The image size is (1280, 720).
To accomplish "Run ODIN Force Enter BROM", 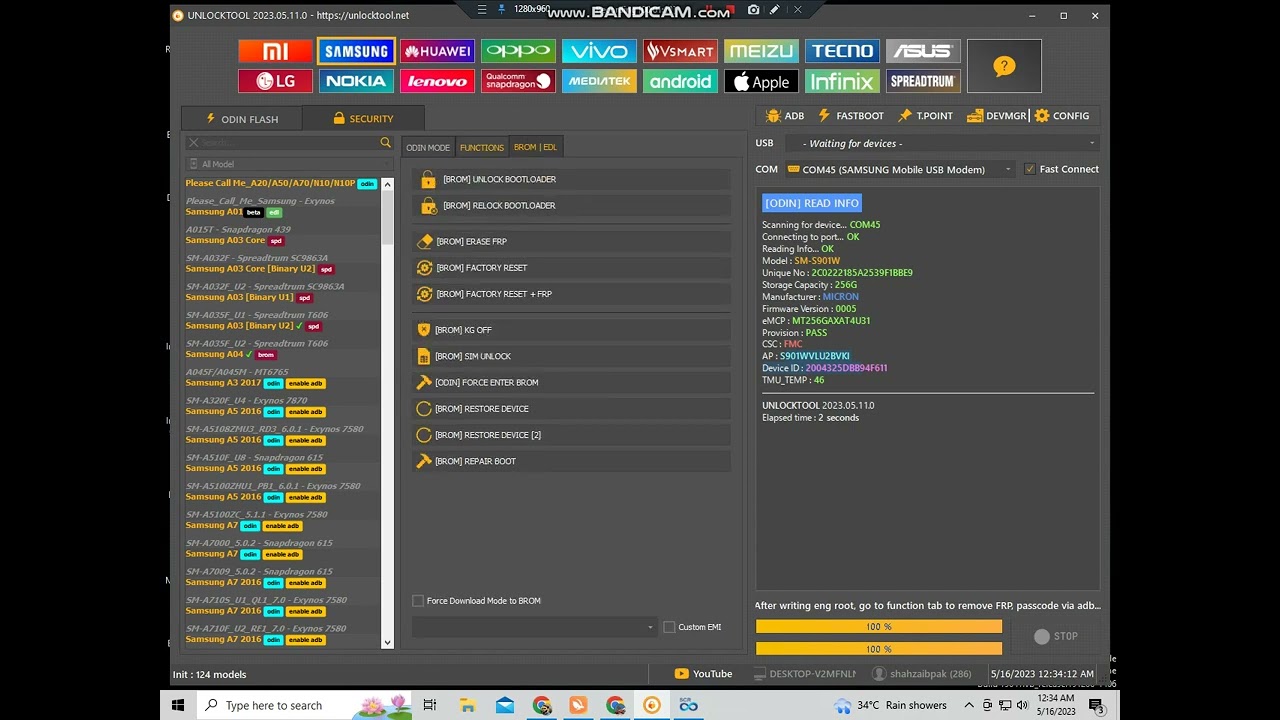I will tap(571, 382).
